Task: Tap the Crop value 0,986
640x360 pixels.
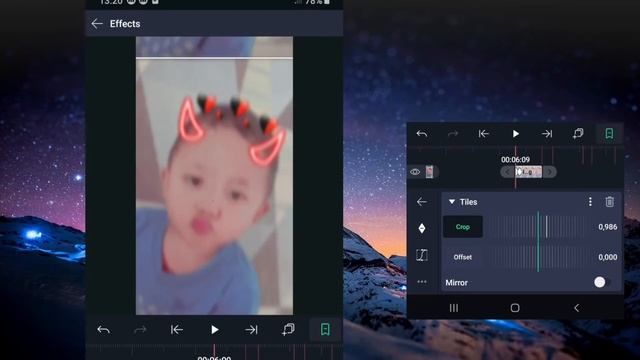Action: [x=607, y=227]
